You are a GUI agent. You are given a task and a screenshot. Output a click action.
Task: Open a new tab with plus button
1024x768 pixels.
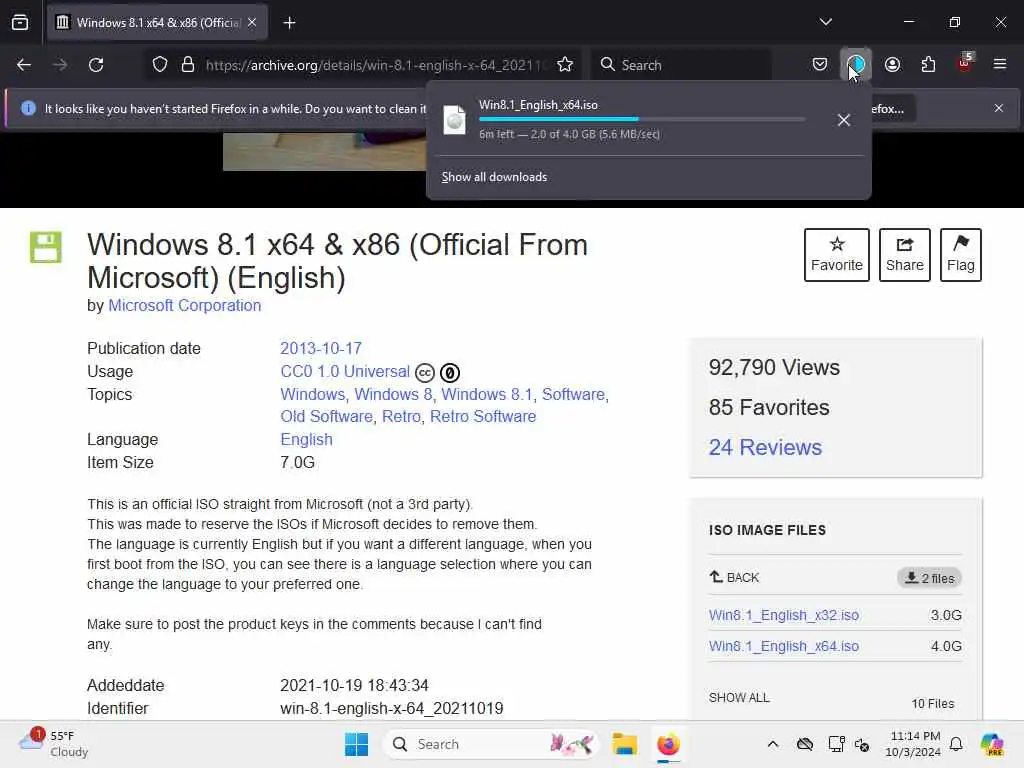289,23
